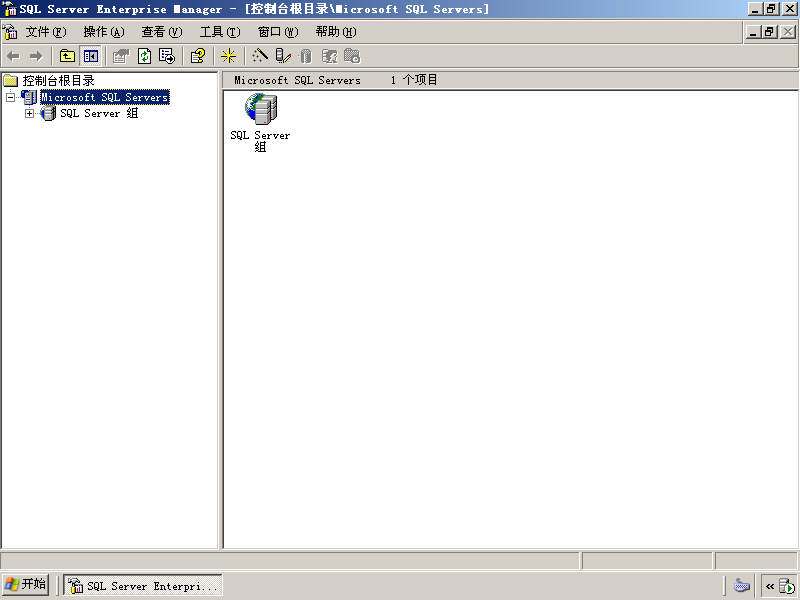This screenshot has width=800, height=600.
Task: Select Microsoft SQL Servers in the tree
Action: tap(105, 97)
